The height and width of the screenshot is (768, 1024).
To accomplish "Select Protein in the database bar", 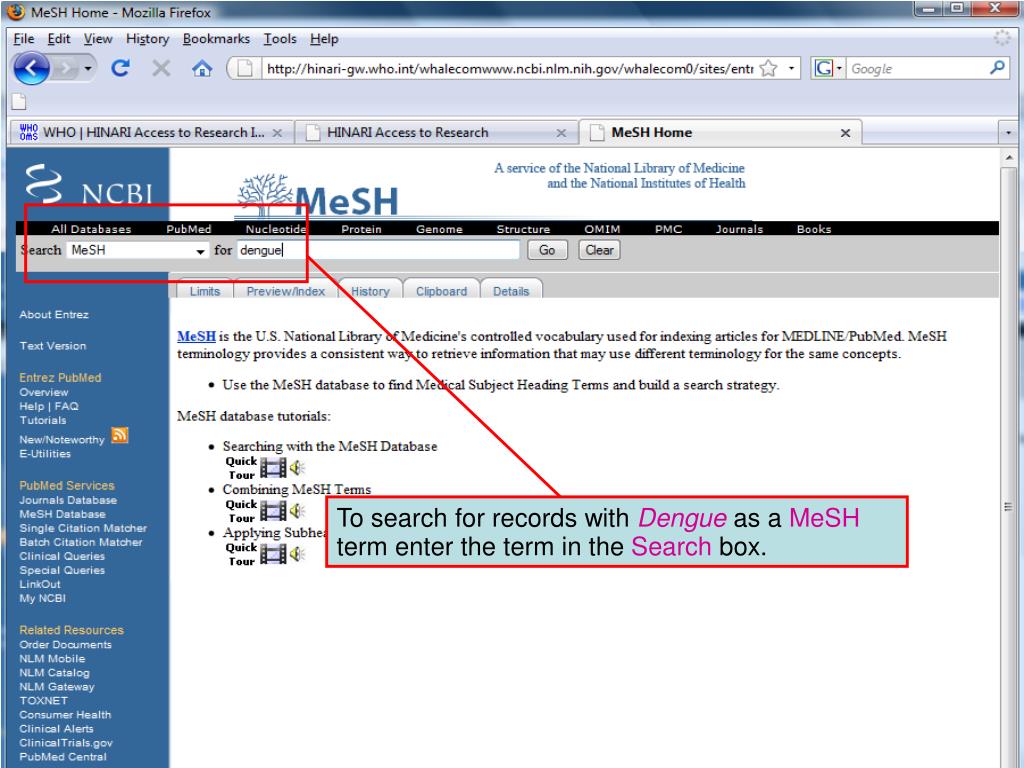I will (361, 229).
